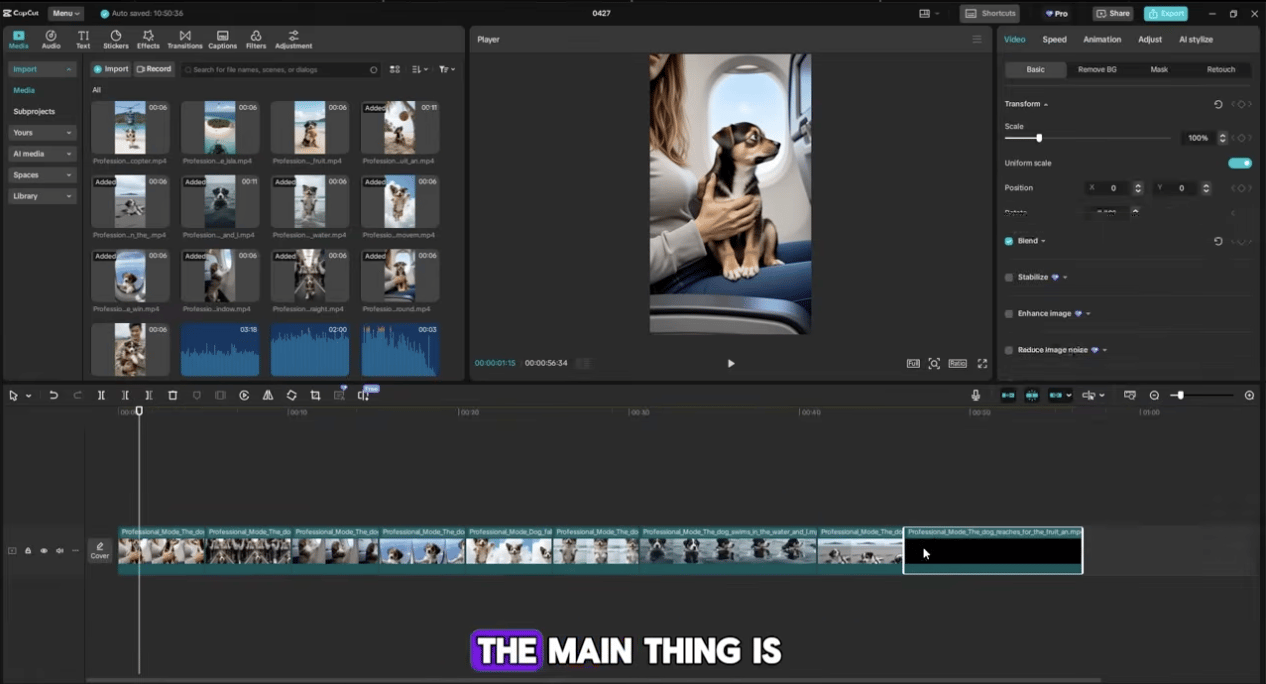Play the preview in the player
This screenshot has width=1266, height=684.
pyautogui.click(x=731, y=364)
